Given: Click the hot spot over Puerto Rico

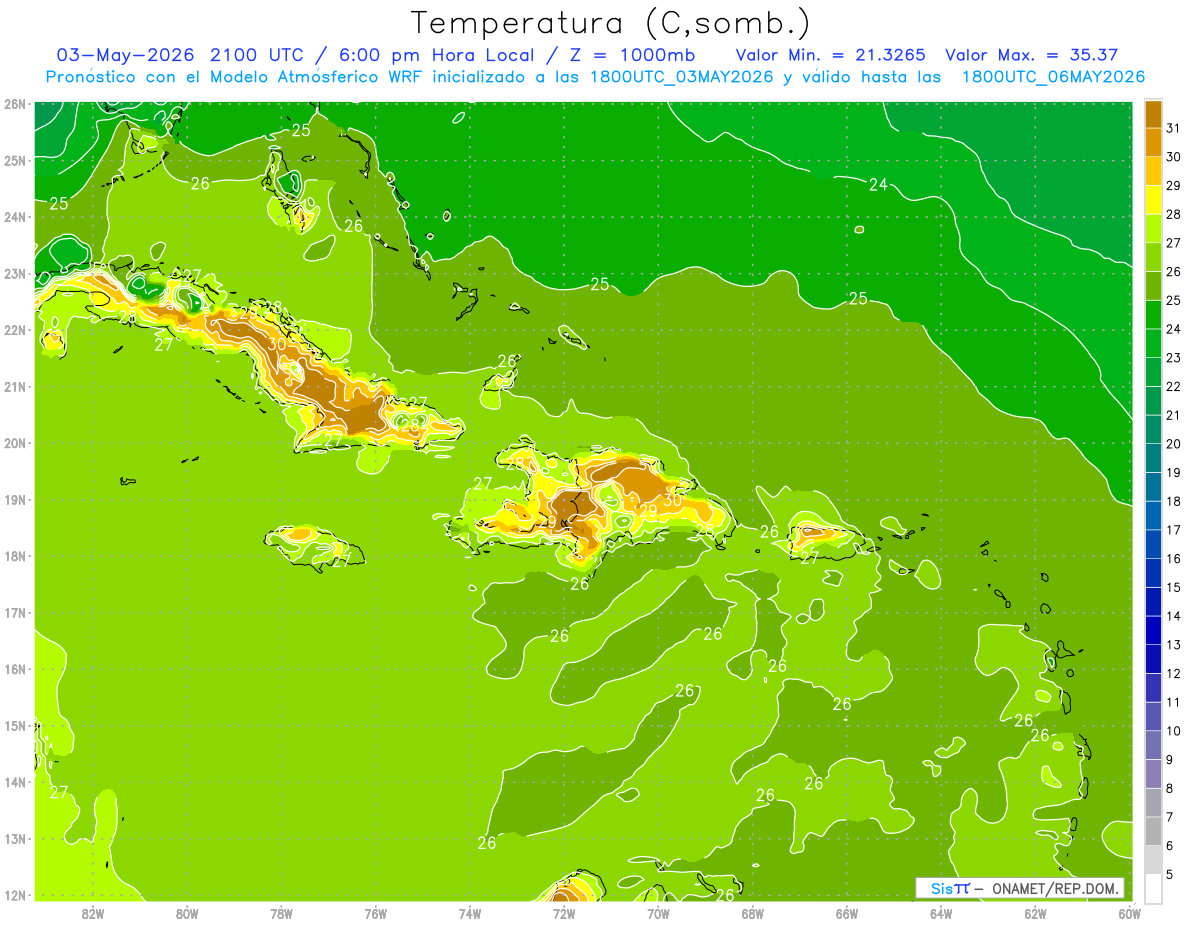Looking at the screenshot, I should tap(812, 531).
